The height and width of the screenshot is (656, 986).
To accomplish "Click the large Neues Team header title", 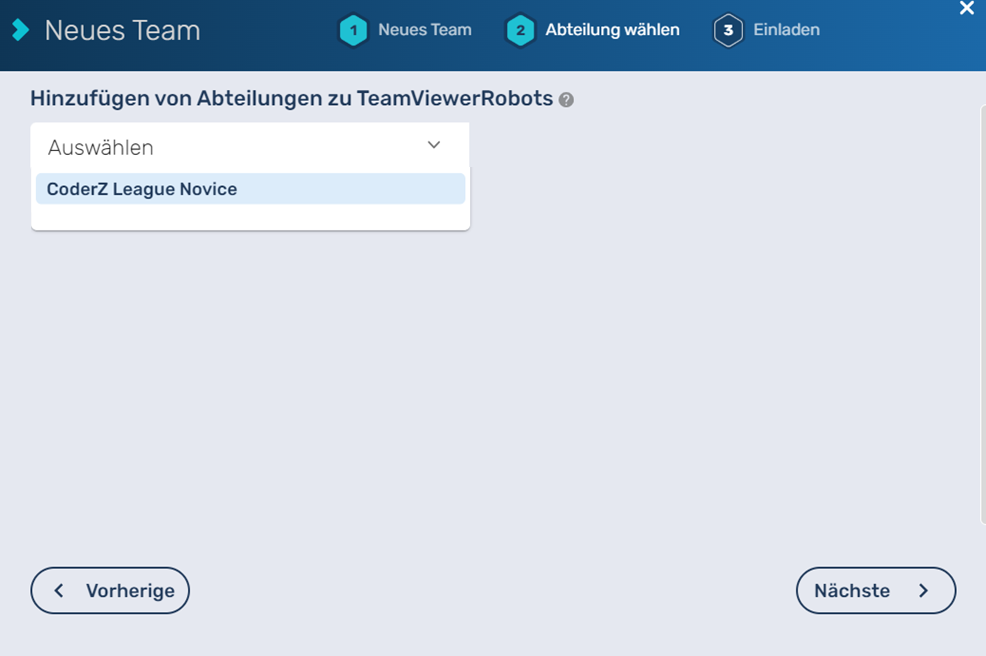I will (122, 30).
